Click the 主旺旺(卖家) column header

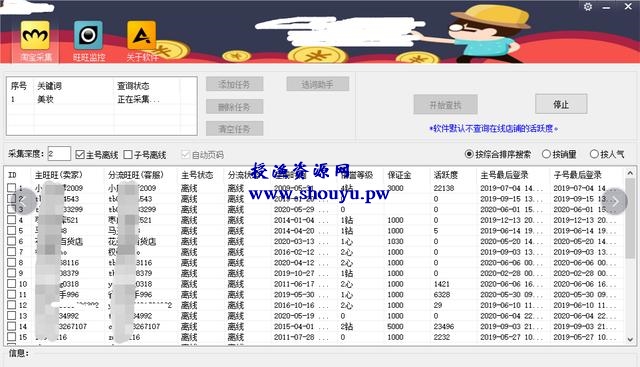pyautogui.click(x=58, y=175)
